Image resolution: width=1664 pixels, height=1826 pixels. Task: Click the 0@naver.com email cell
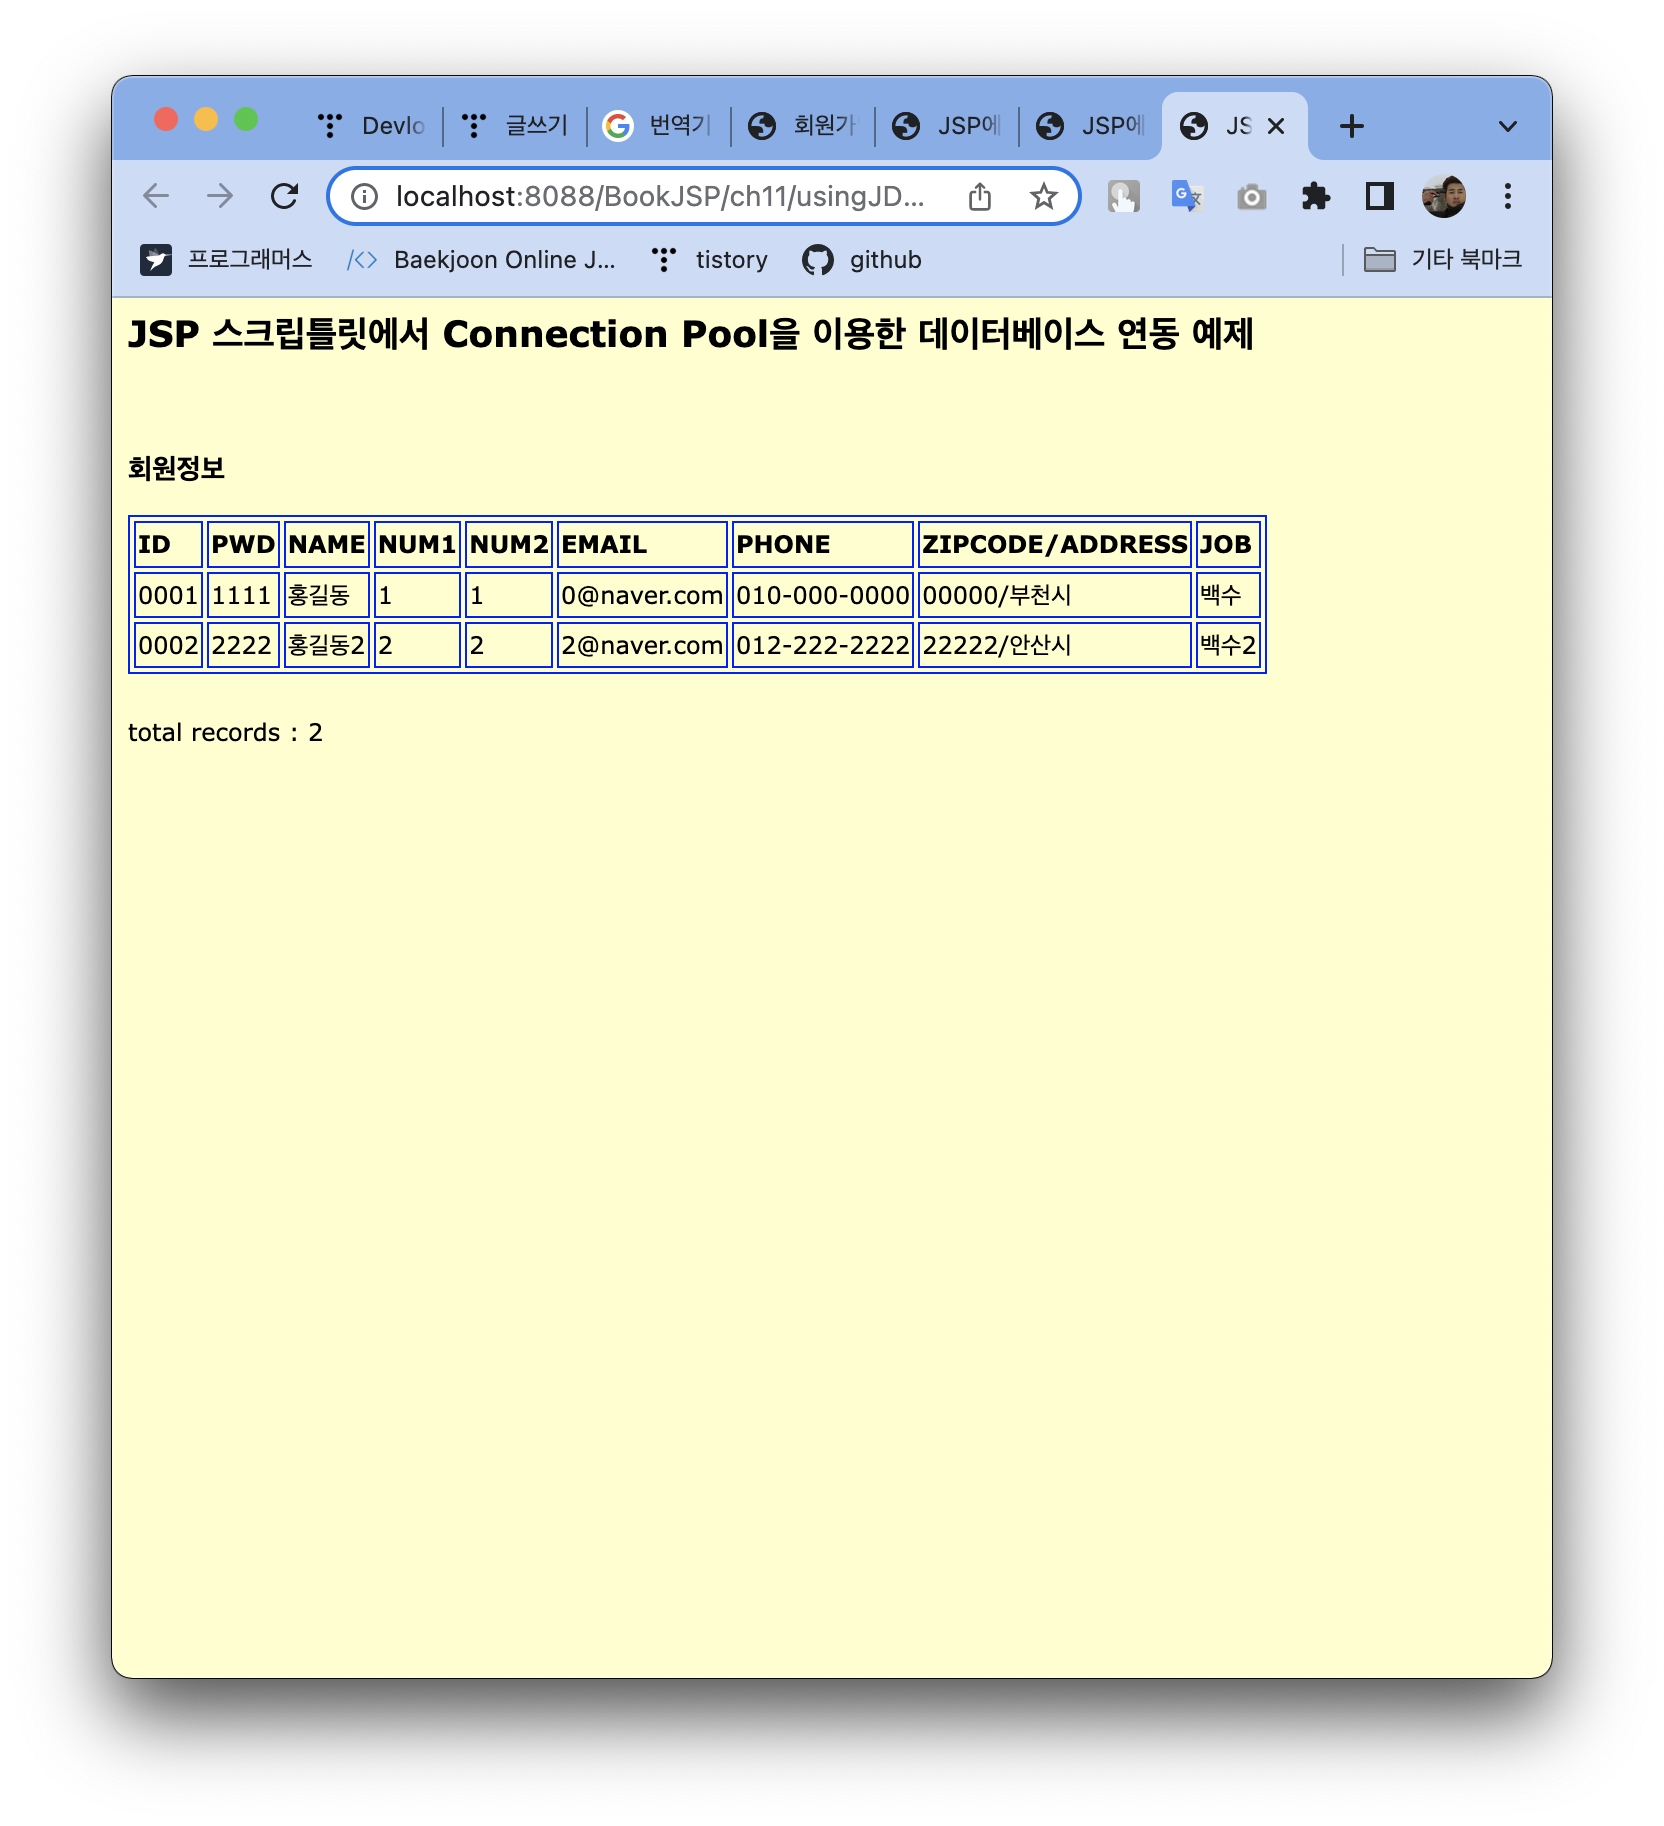tap(642, 595)
